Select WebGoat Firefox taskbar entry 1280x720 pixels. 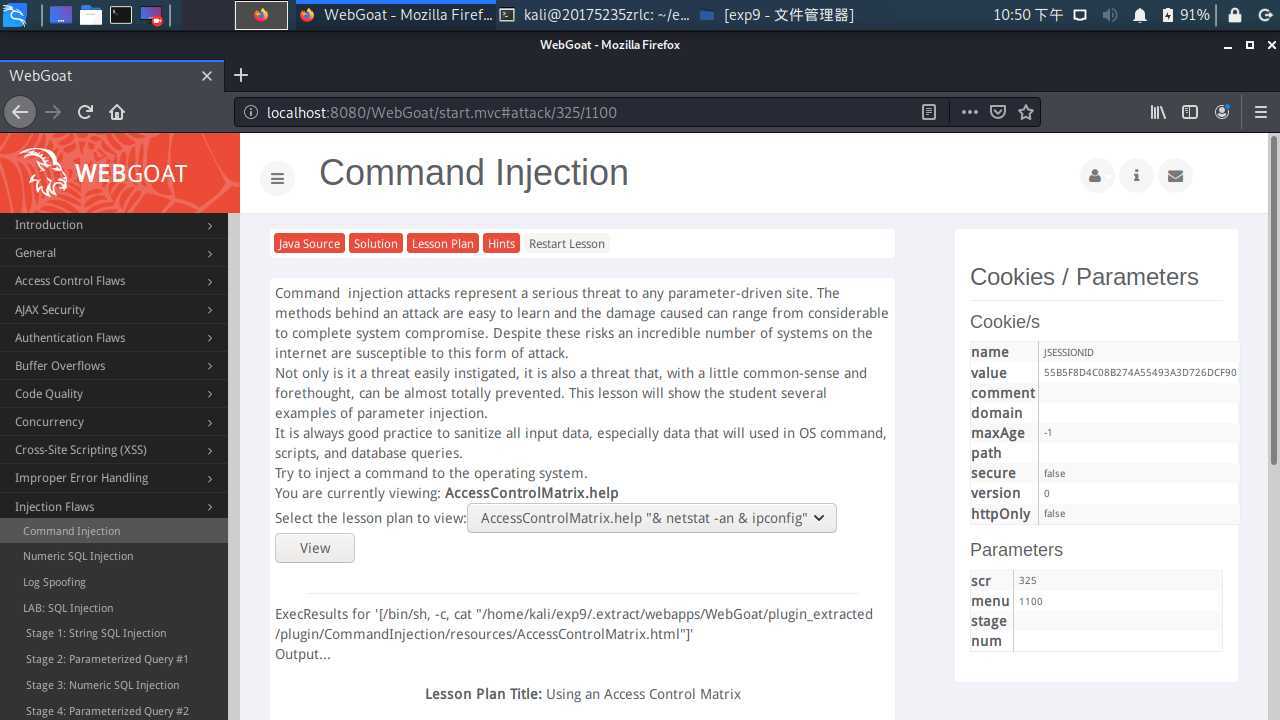point(396,15)
